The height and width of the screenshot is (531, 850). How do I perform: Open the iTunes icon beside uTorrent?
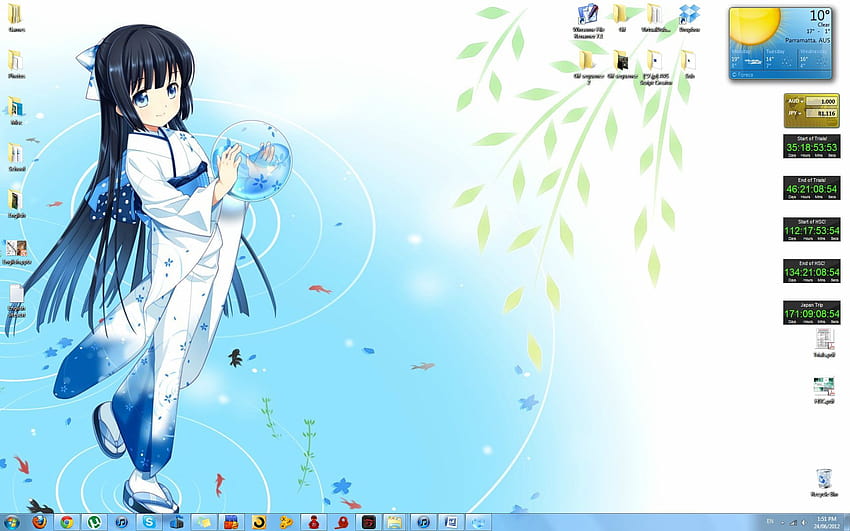[121, 522]
